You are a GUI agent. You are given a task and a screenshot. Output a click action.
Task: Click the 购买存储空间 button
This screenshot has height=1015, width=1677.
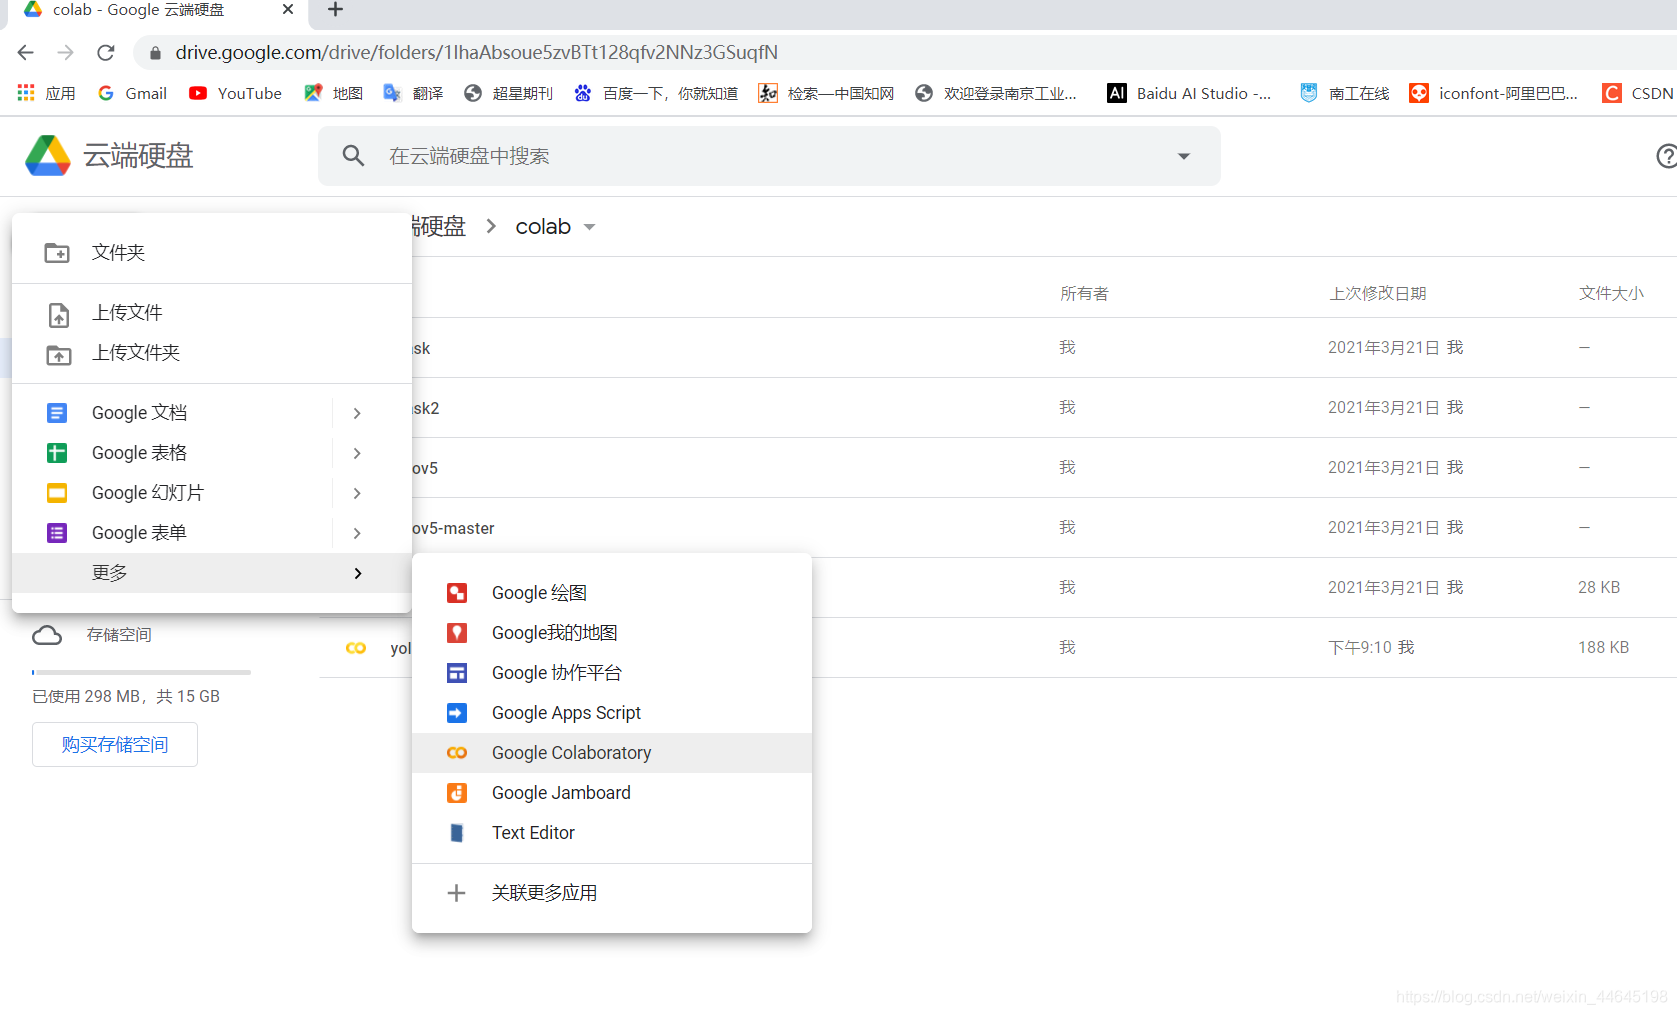[x=115, y=745]
